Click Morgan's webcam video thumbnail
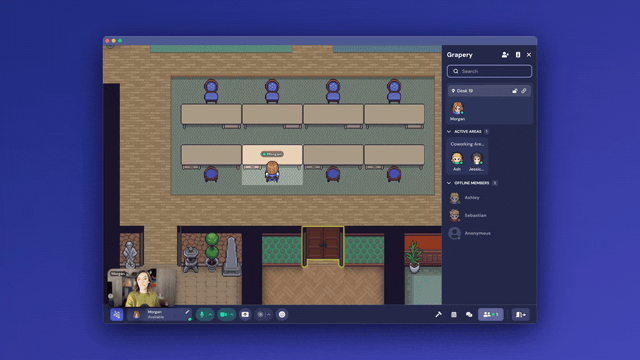Image resolution: width=640 pixels, height=360 pixels. [x=142, y=287]
